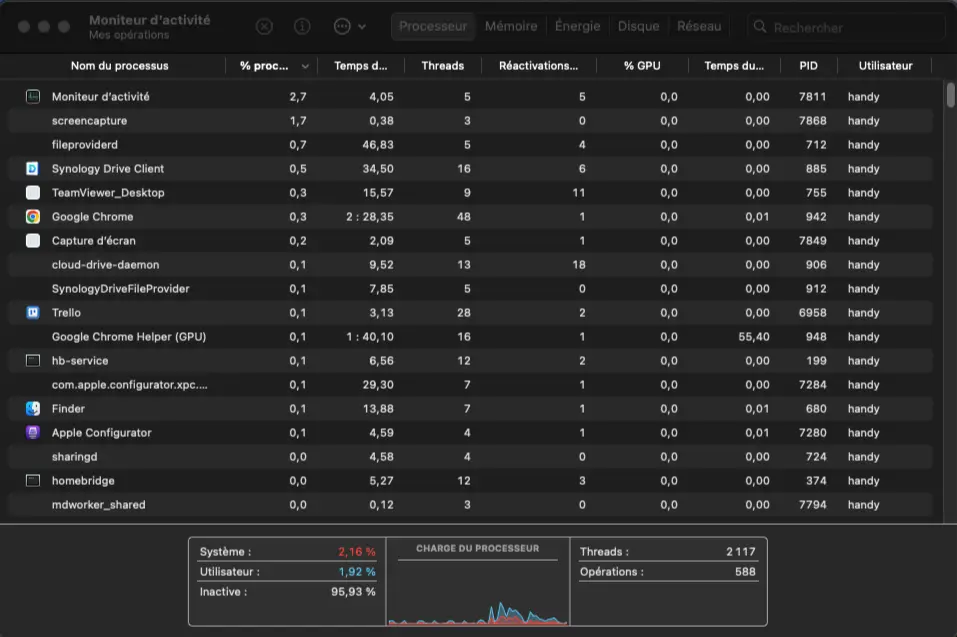Click the stop process (X) toolbar icon
The width and height of the screenshot is (957, 637).
pyautogui.click(x=264, y=27)
